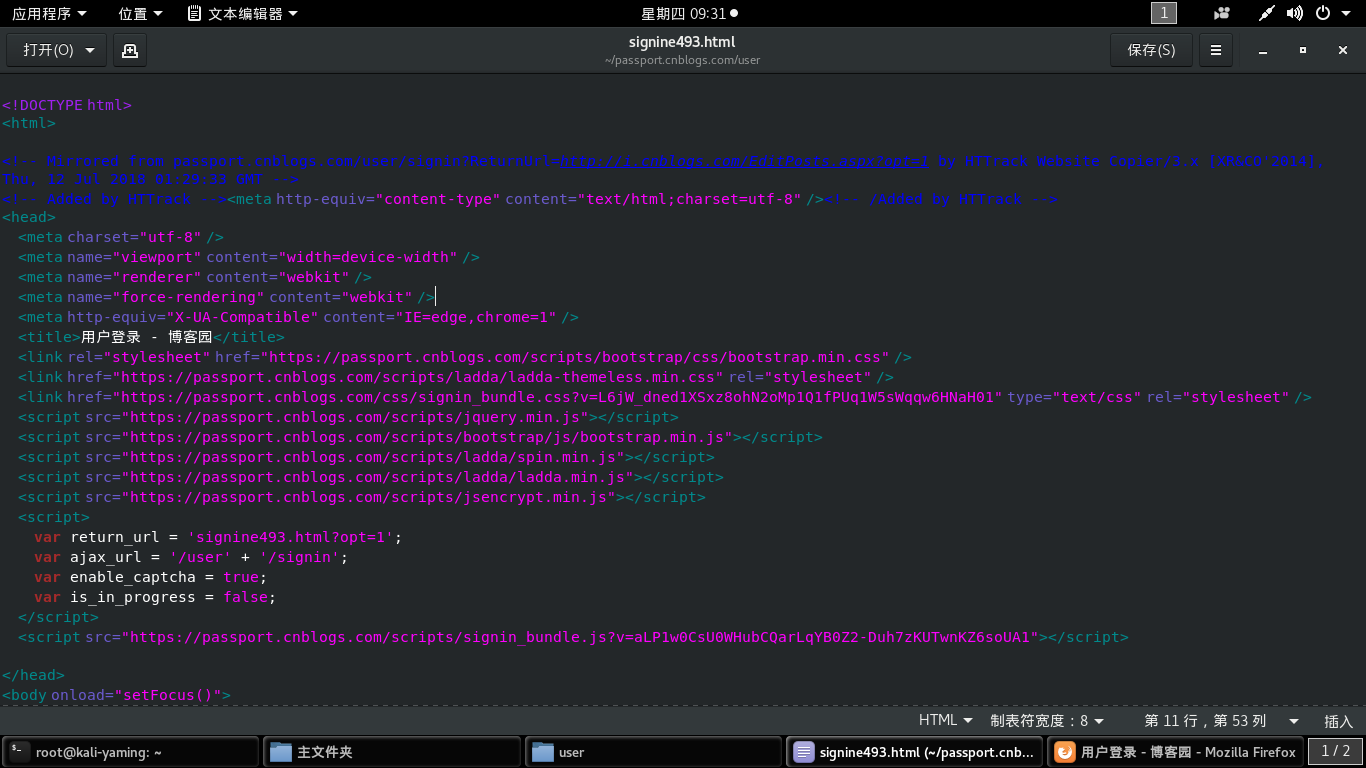The image size is (1366, 768).
Task: Open Firefox 用户登录 window from taskbar
Action: click(1175, 752)
